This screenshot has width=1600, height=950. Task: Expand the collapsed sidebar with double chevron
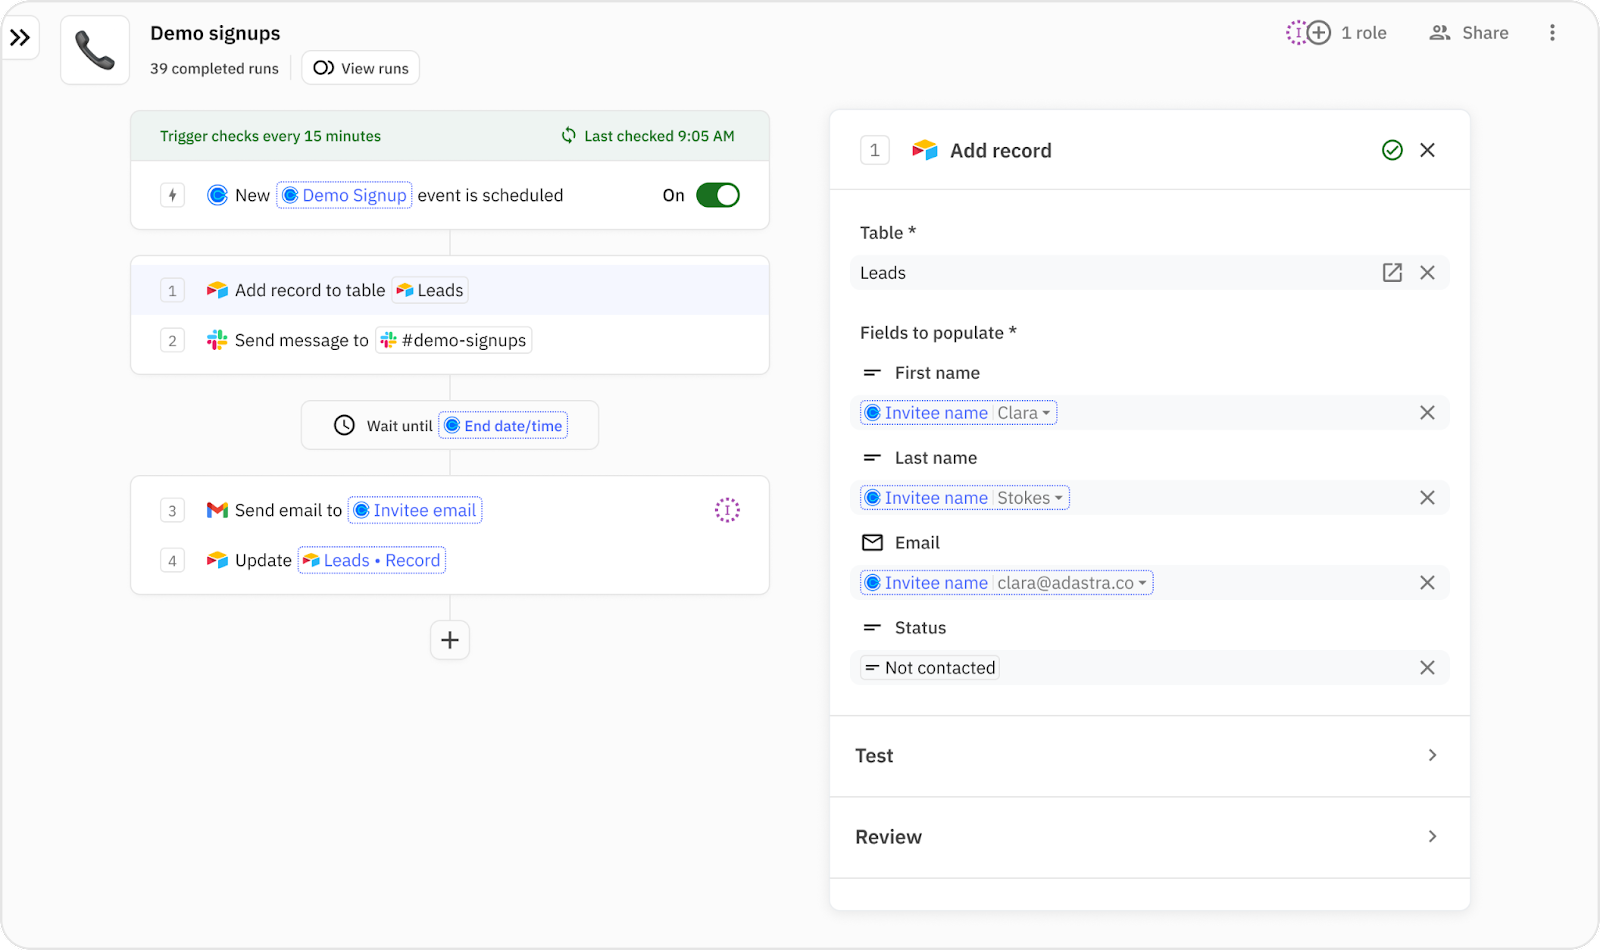(20, 39)
